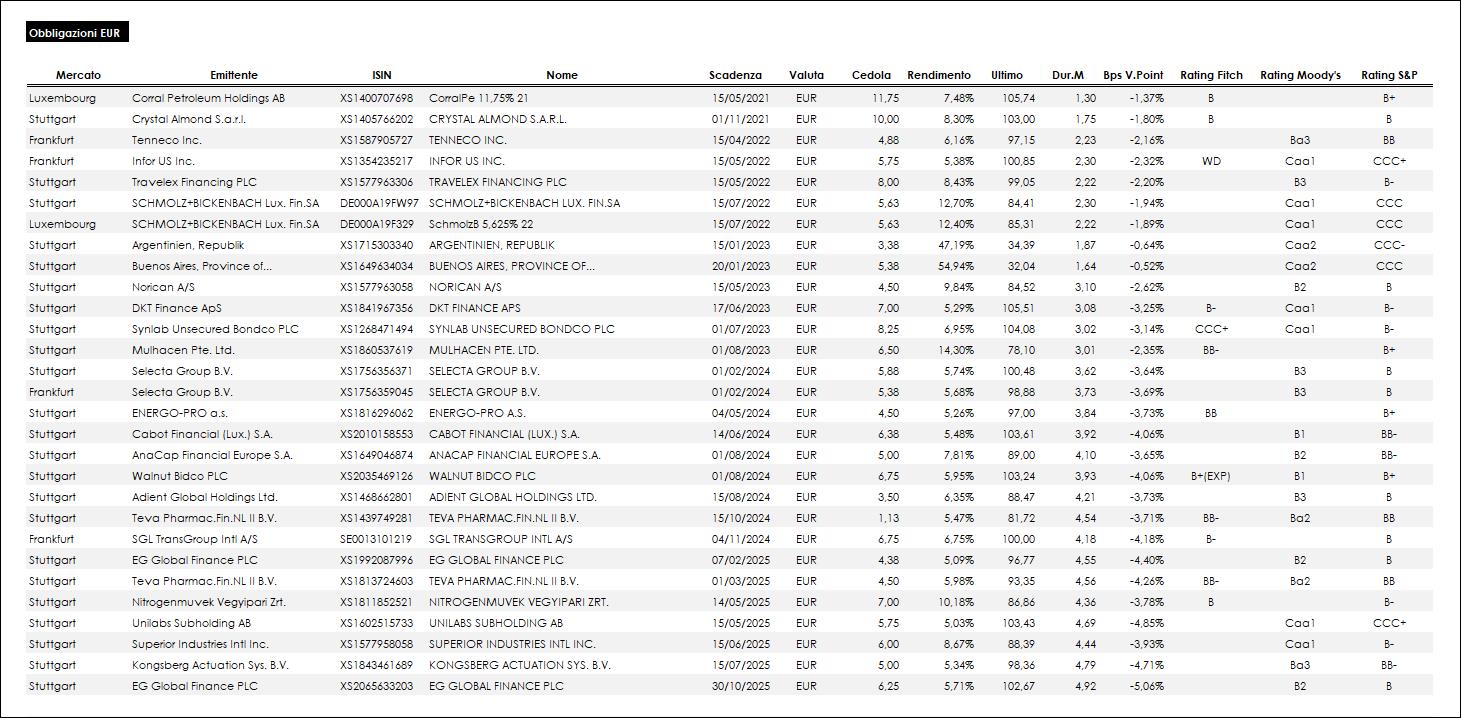Image resolution: width=1461 pixels, height=718 pixels.
Task: Select the Emittente column header
Action: coord(234,75)
